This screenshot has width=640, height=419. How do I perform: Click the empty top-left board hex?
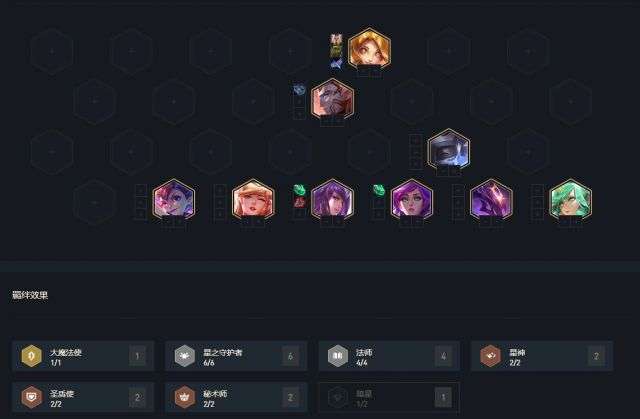[x=52, y=51]
